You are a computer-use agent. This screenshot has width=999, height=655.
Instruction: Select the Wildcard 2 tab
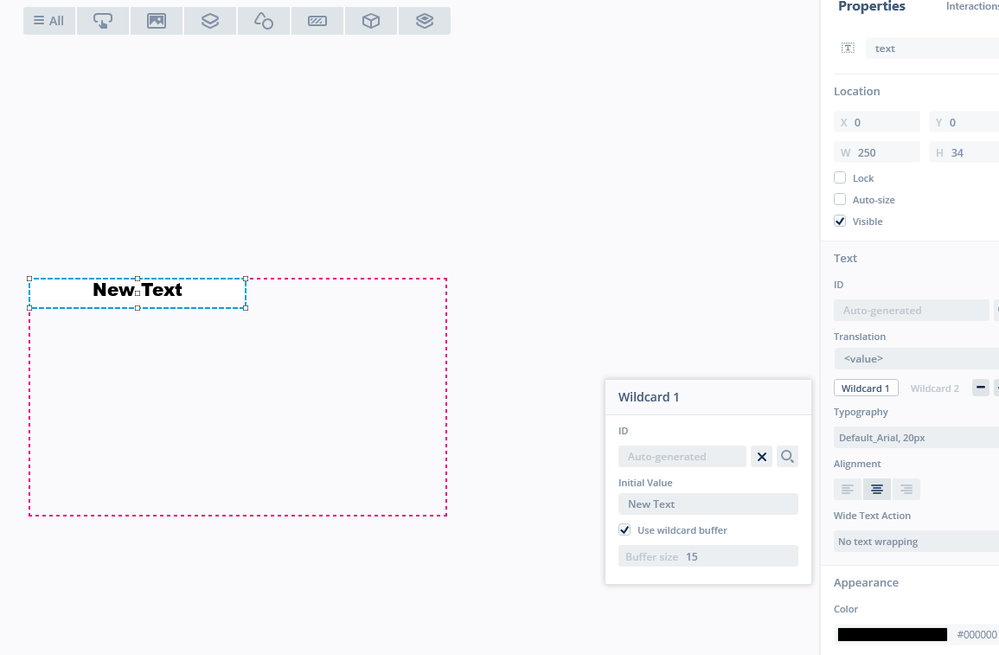[x=935, y=389]
